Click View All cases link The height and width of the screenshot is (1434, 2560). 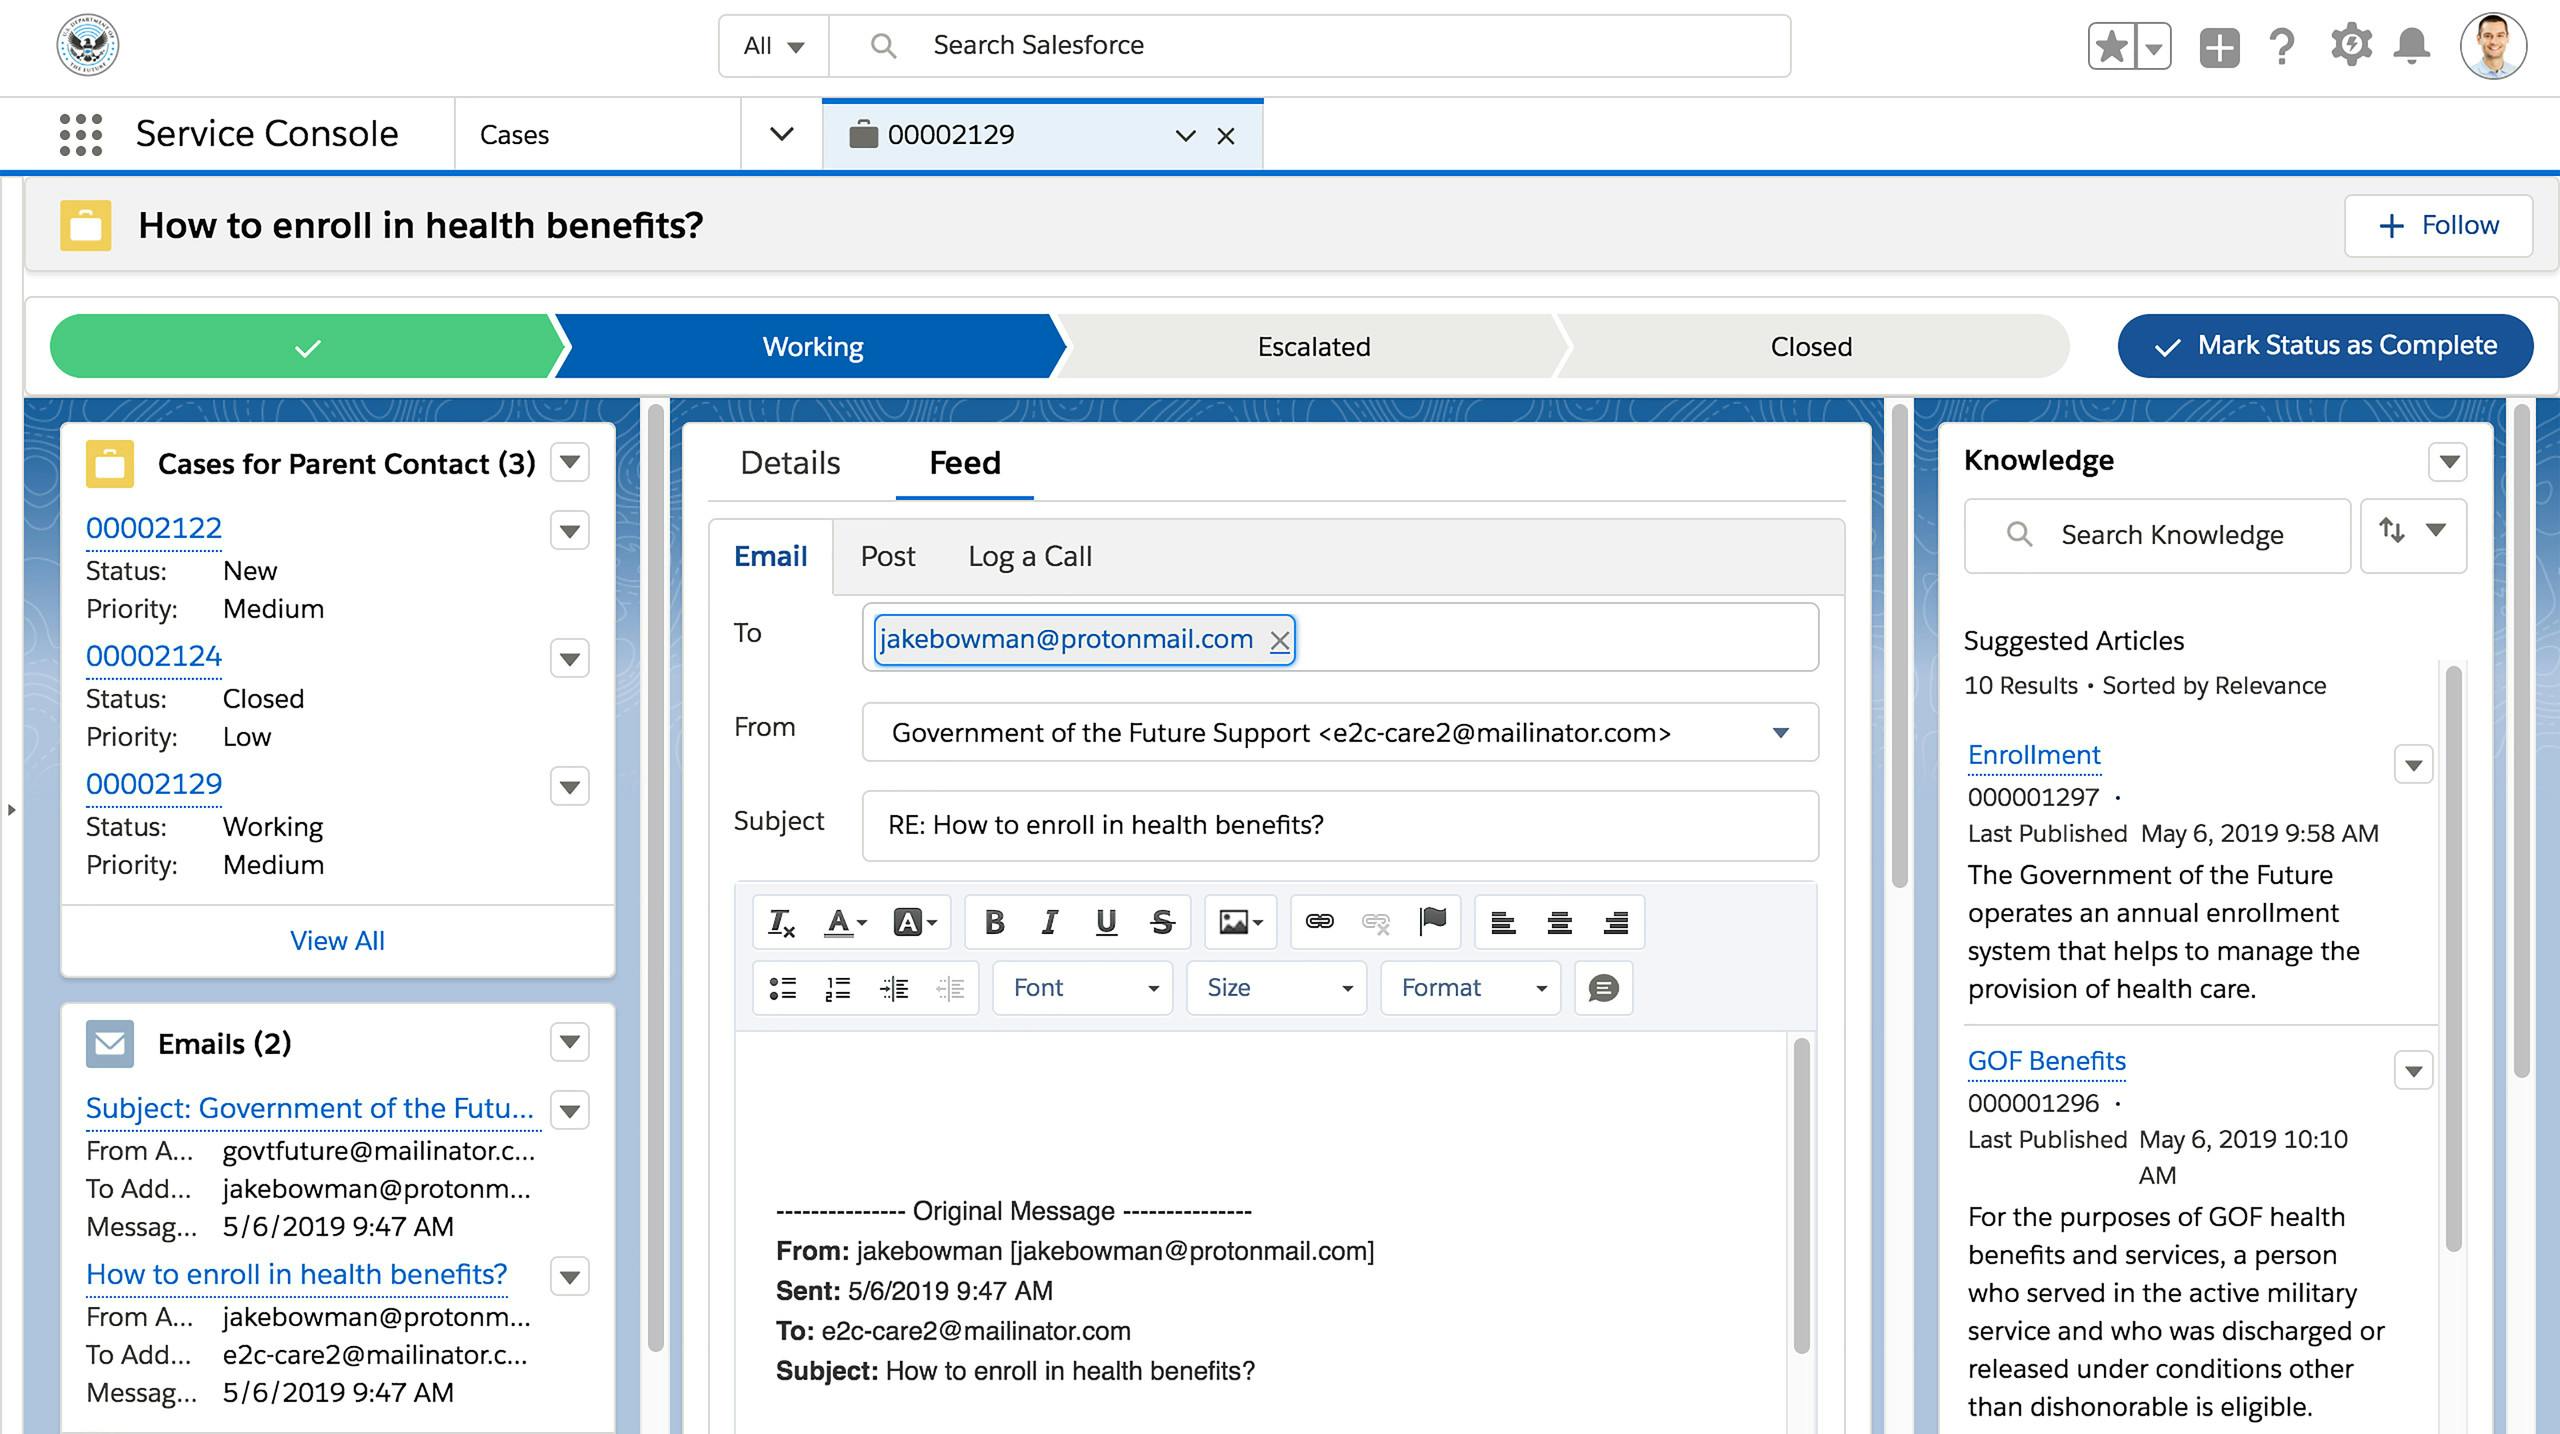(x=337, y=941)
